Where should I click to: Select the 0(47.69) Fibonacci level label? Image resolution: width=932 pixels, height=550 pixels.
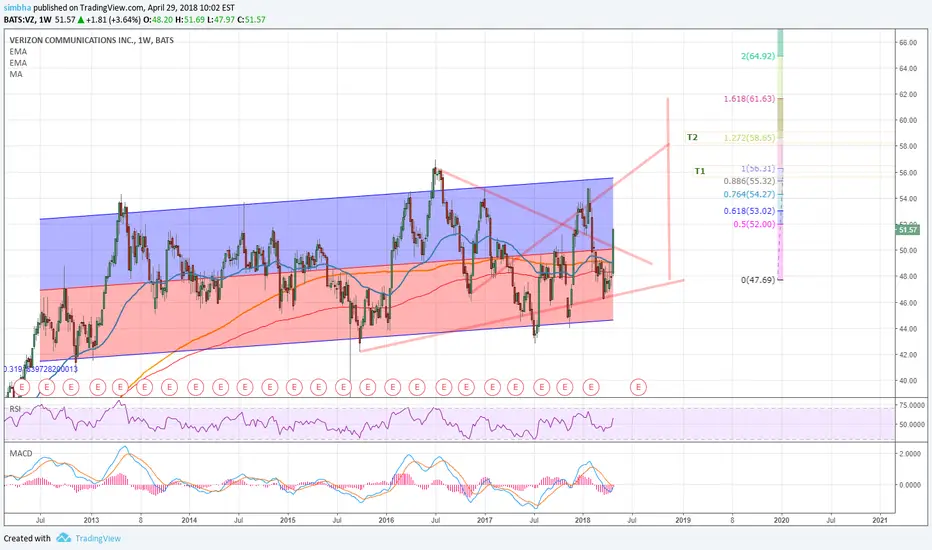tap(758, 279)
